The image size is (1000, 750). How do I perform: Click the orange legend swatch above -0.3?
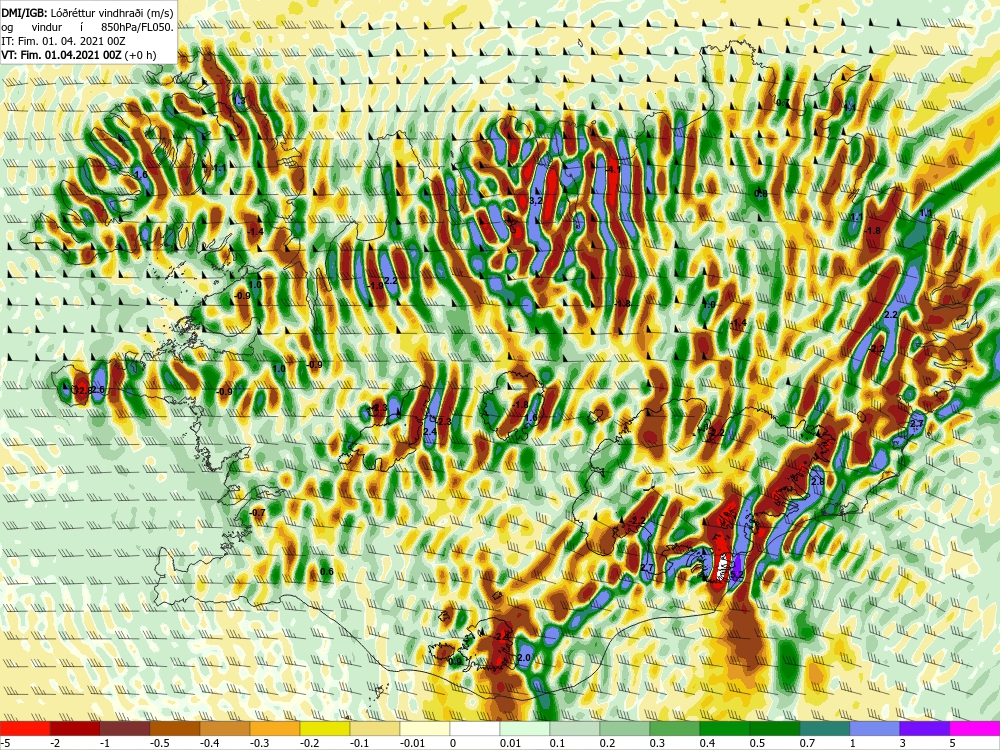click(275, 728)
